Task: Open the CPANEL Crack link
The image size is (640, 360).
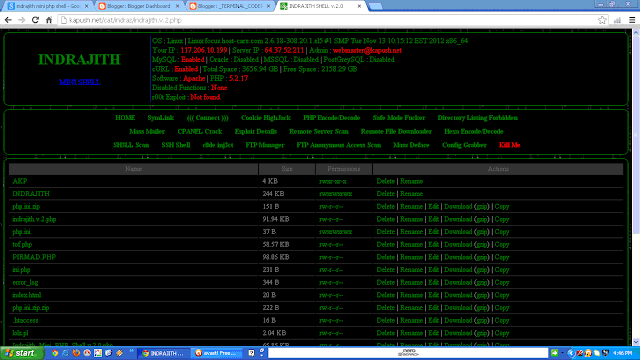Action: click(x=200, y=131)
